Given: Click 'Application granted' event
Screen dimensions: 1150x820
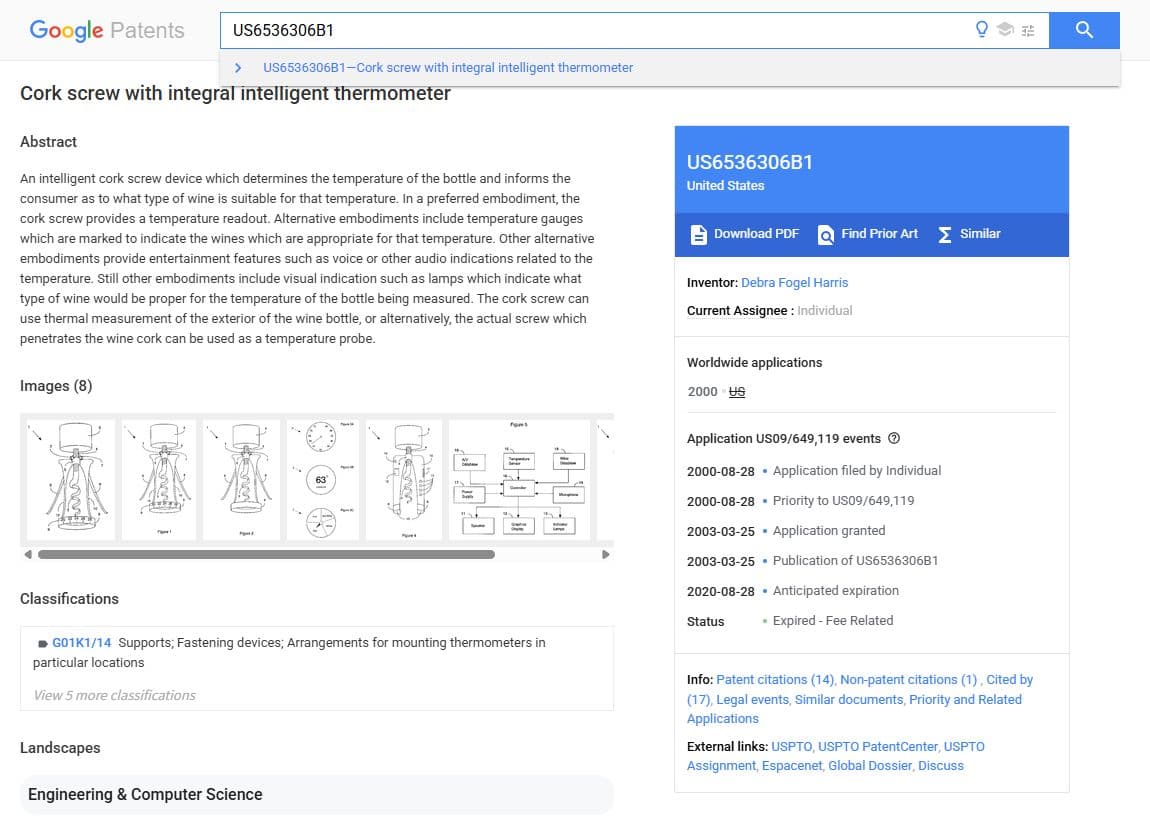Looking at the screenshot, I should (829, 530).
